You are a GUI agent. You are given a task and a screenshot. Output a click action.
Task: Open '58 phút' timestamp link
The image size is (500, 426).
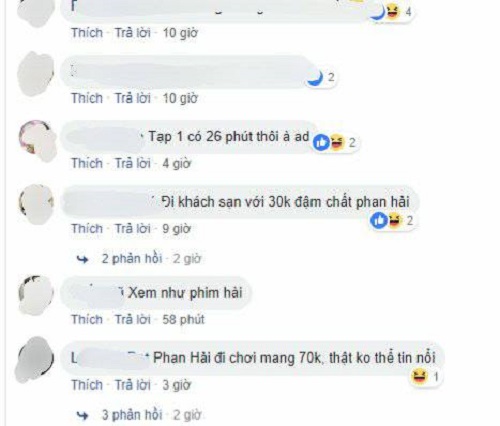point(183,319)
